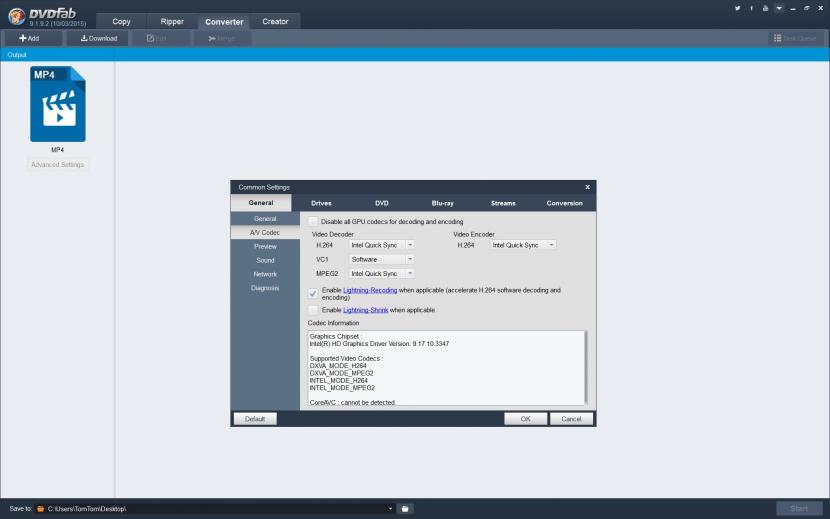This screenshot has width=830, height=519.
Task: Open the Conversion settings tab
Action: [x=564, y=203]
